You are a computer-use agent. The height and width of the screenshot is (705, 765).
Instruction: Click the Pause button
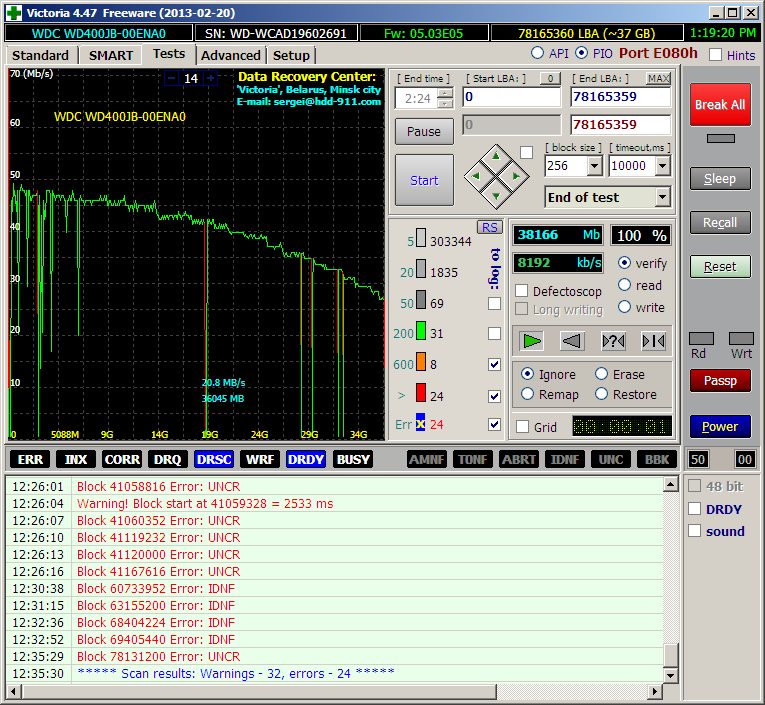pyautogui.click(x=424, y=131)
